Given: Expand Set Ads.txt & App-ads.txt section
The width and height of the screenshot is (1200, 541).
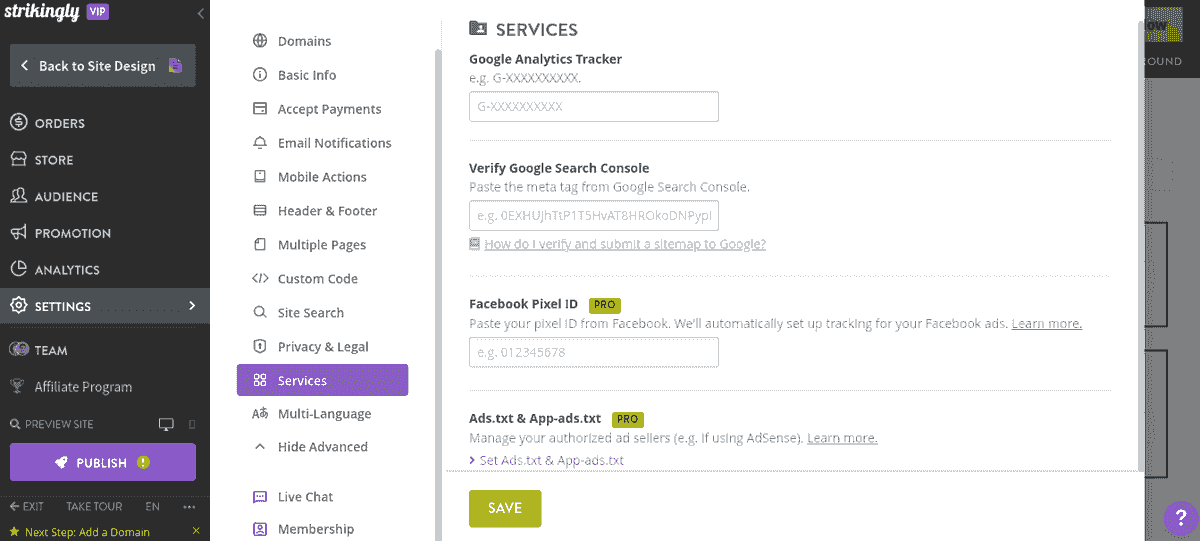Looking at the screenshot, I should tap(546, 461).
